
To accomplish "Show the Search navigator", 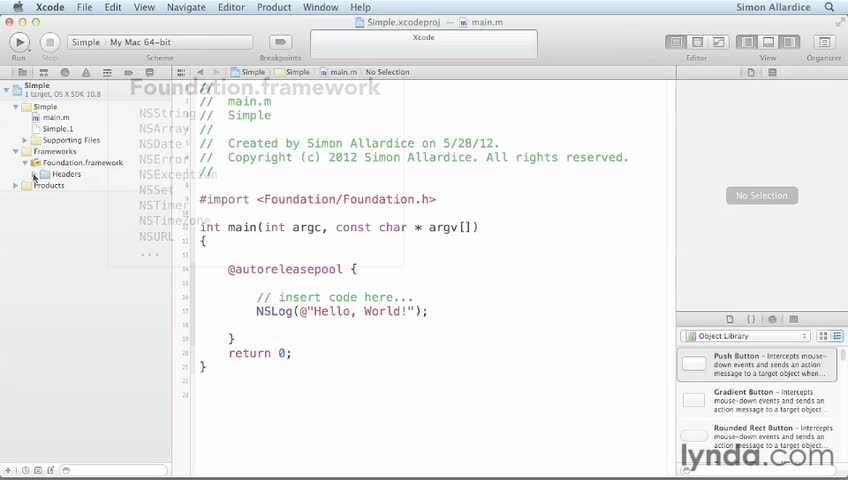I will pyautogui.click(x=65, y=72).
